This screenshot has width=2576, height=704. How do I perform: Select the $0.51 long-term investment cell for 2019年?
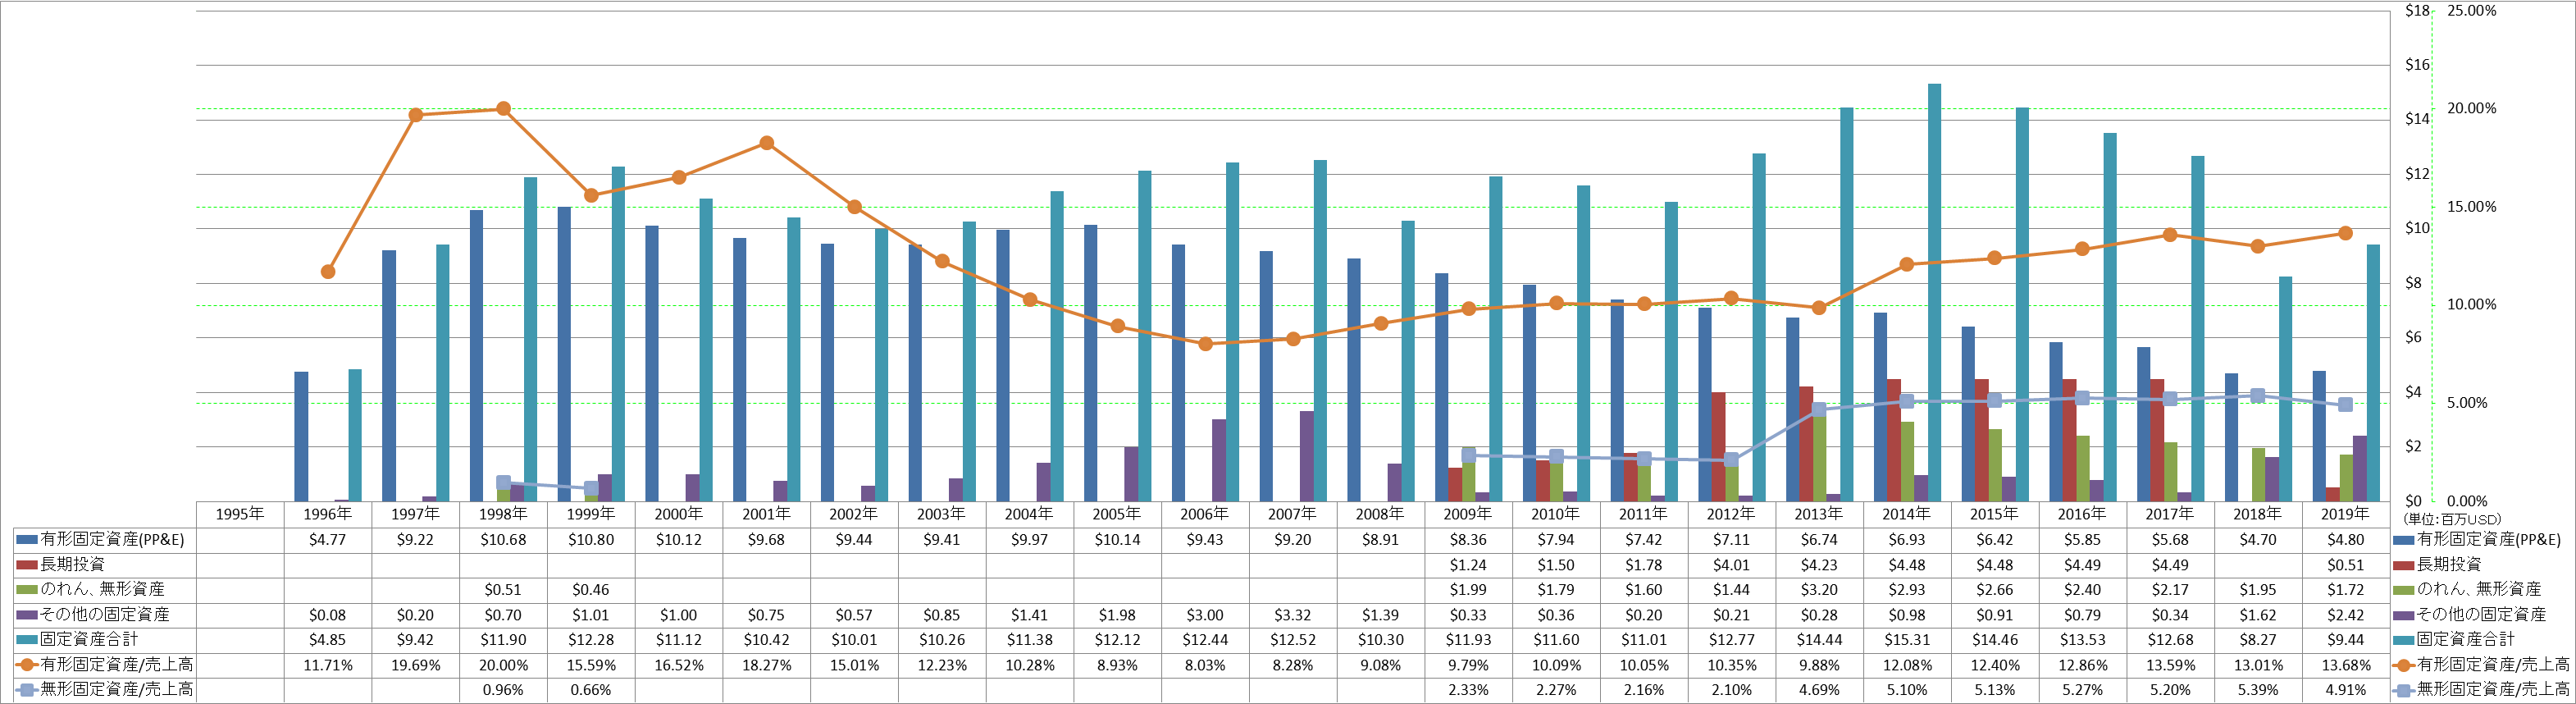pyautogui.click(x=2345, y=565)
